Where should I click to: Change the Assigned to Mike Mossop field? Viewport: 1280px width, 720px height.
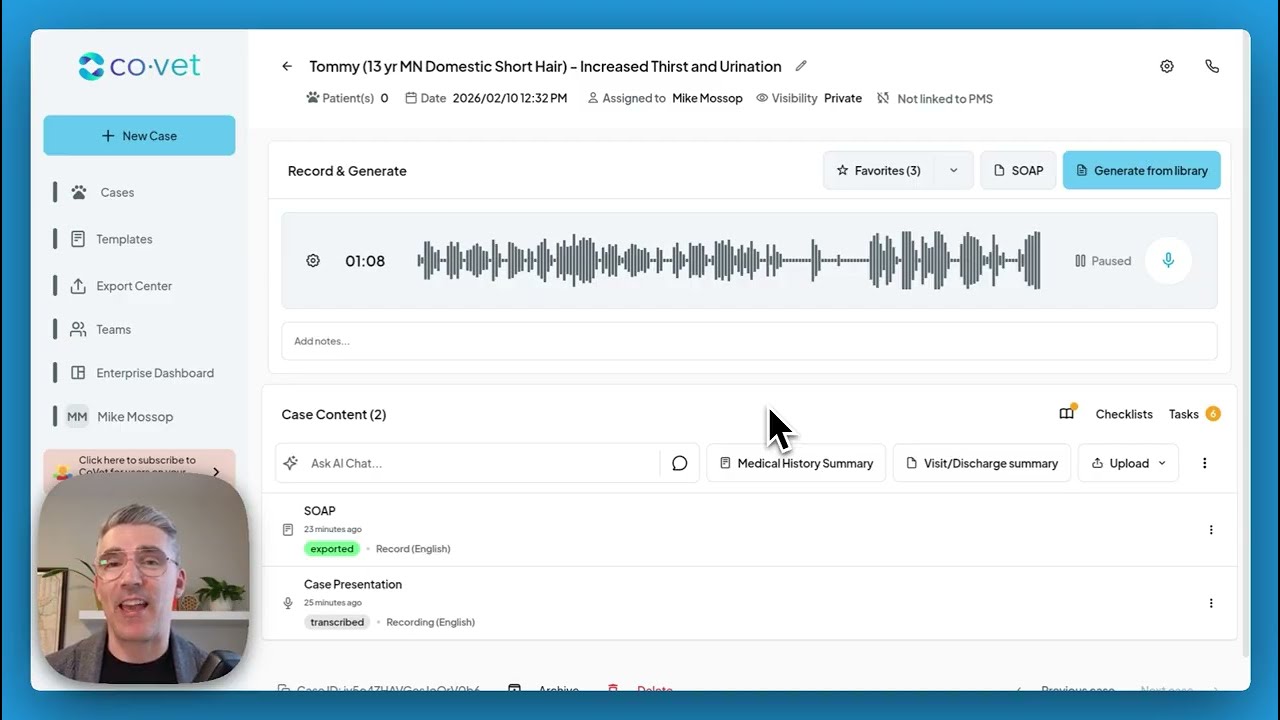coord(665,98)
